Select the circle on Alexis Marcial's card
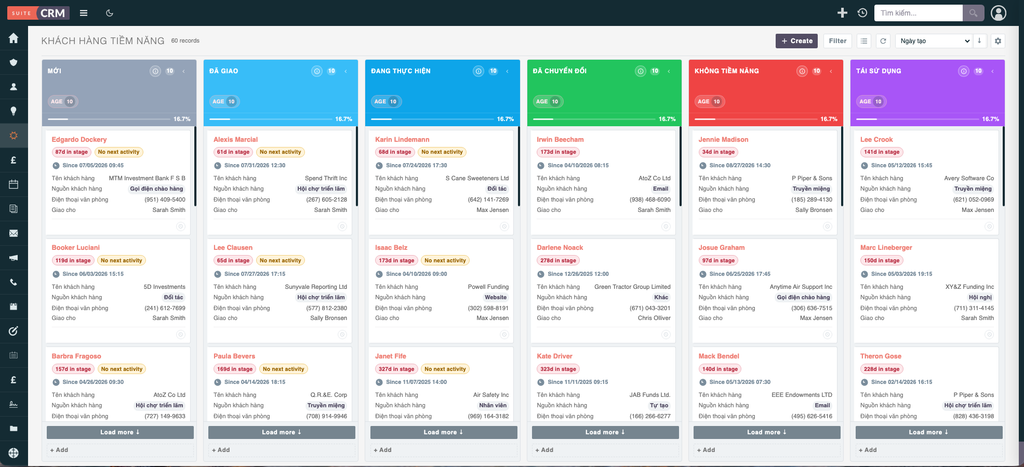Image resolution: width=1024 pixels, height=467 pixels. click(342, 226)
